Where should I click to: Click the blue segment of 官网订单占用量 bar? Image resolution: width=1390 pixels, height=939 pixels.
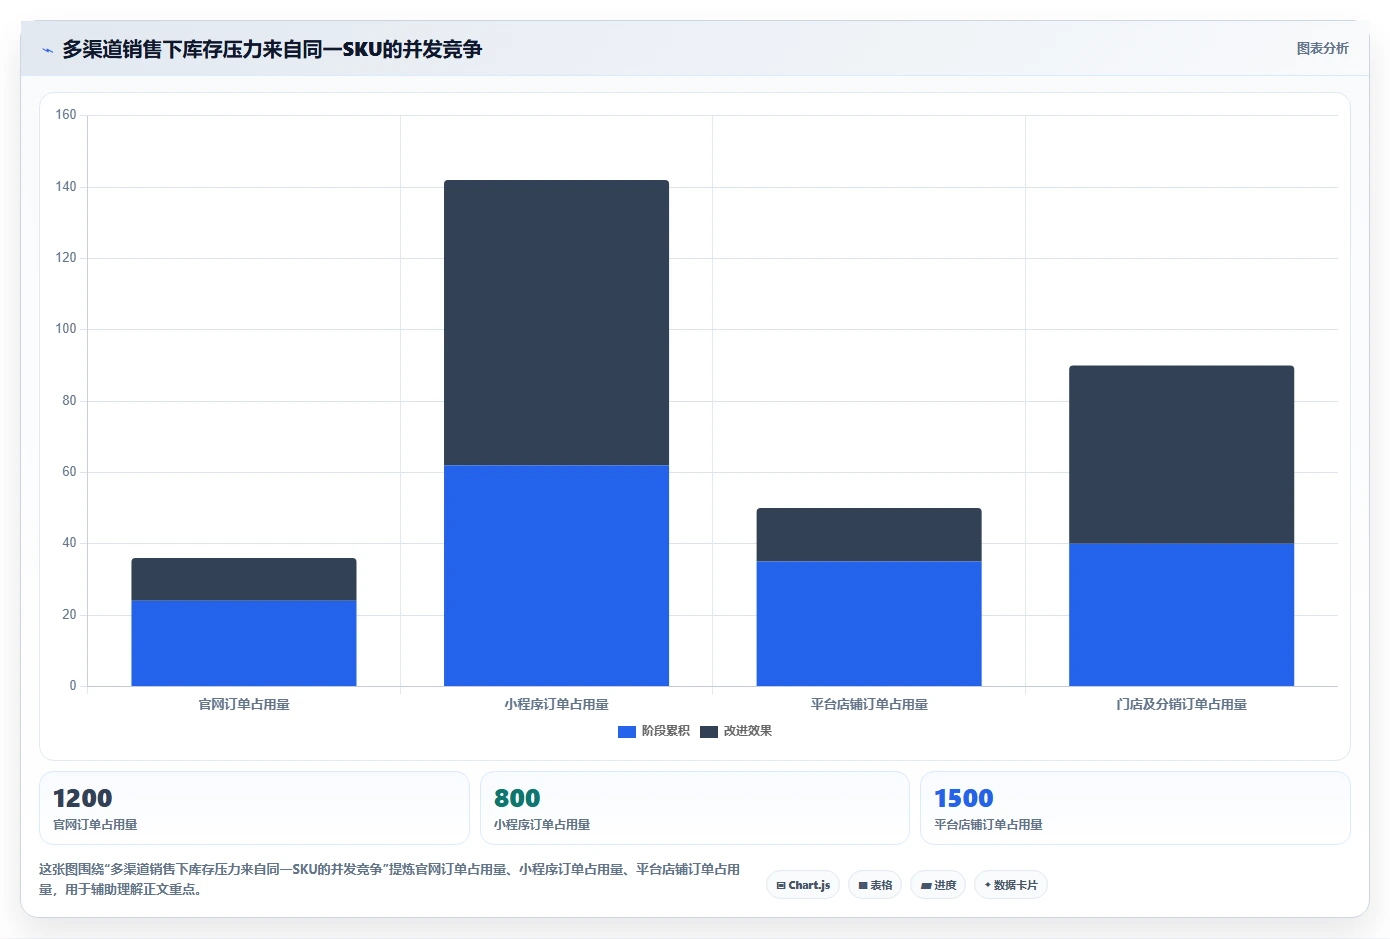[x=244, y=643]
